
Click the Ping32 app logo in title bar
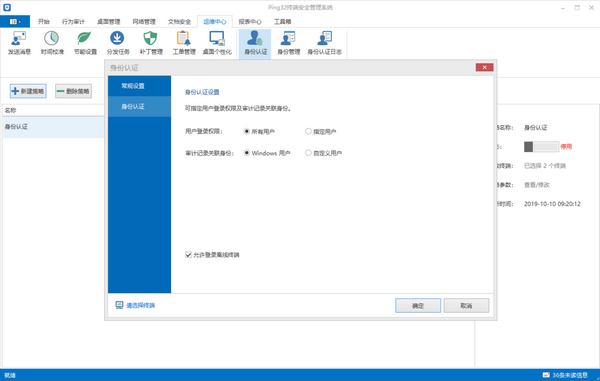pyautogui.click(x=7, y=7)
